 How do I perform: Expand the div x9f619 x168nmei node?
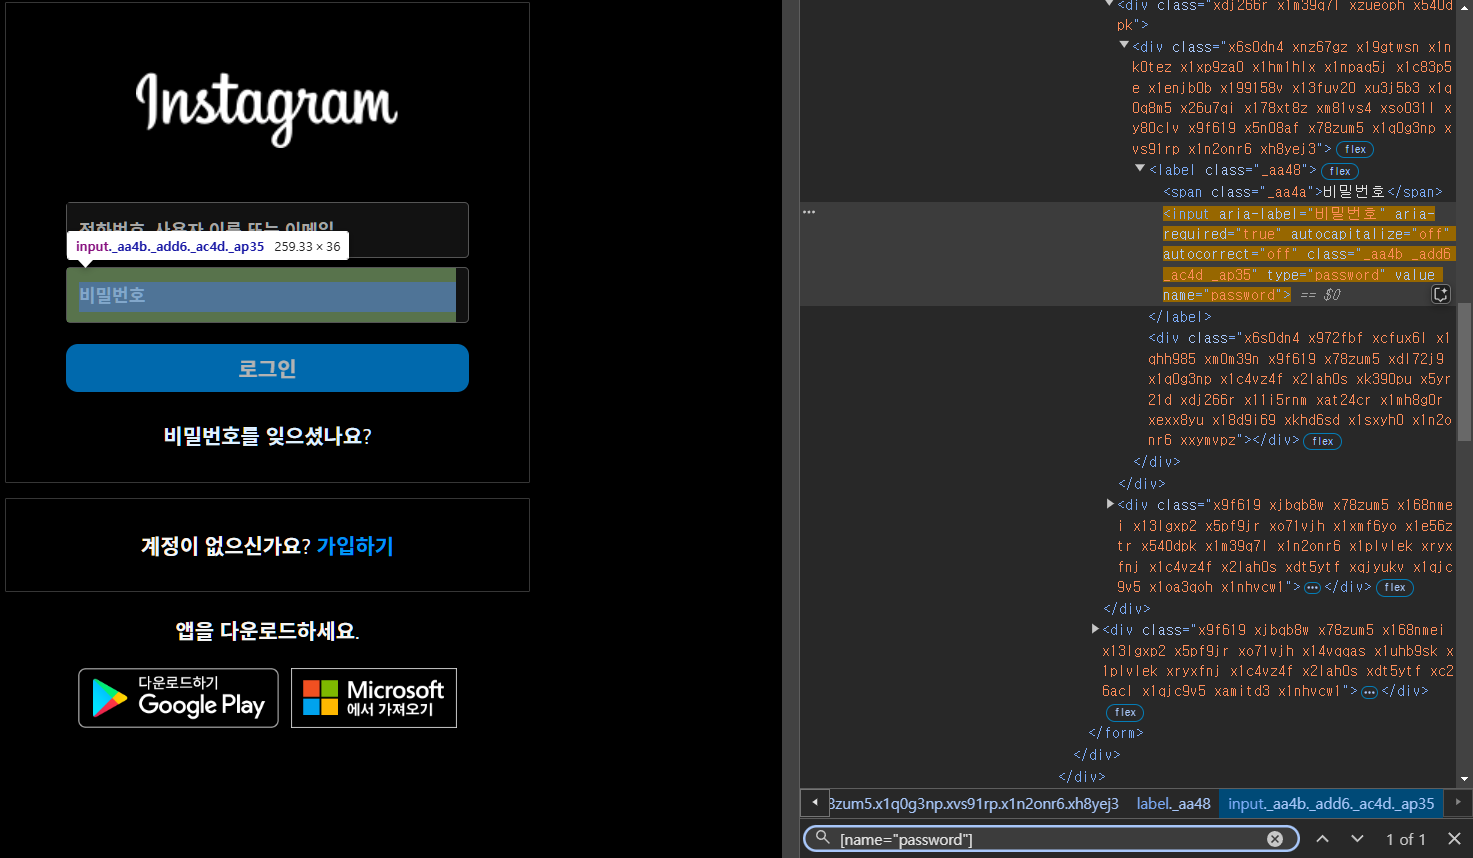tap(1110, 504)
